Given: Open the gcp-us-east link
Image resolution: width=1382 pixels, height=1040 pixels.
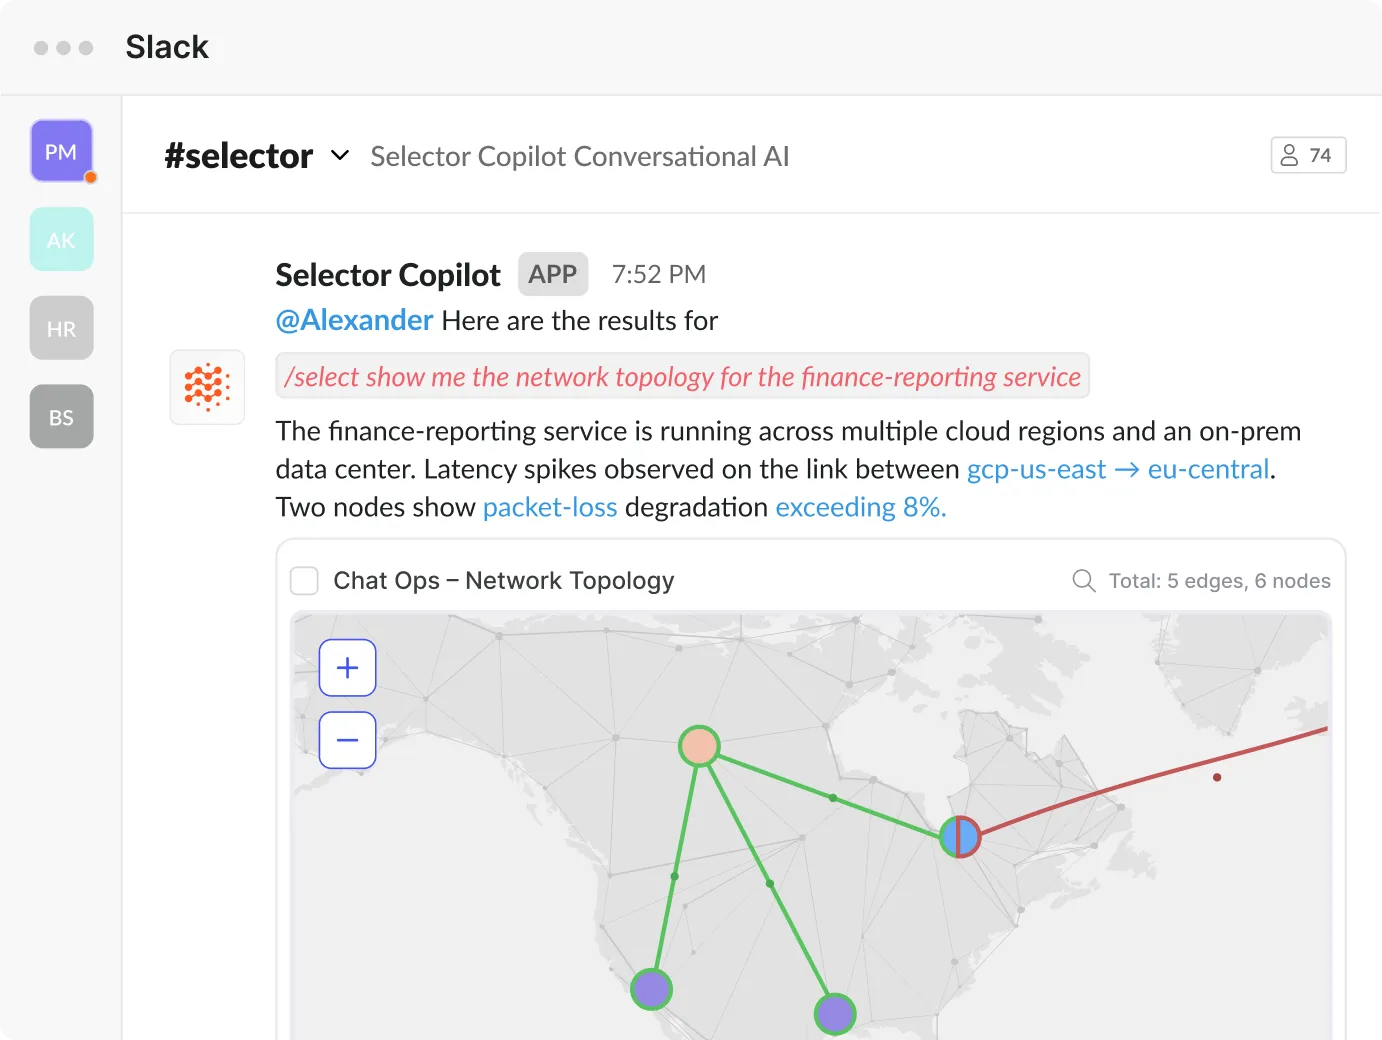Looking at the screenshot, I should tap(1036, 469).
